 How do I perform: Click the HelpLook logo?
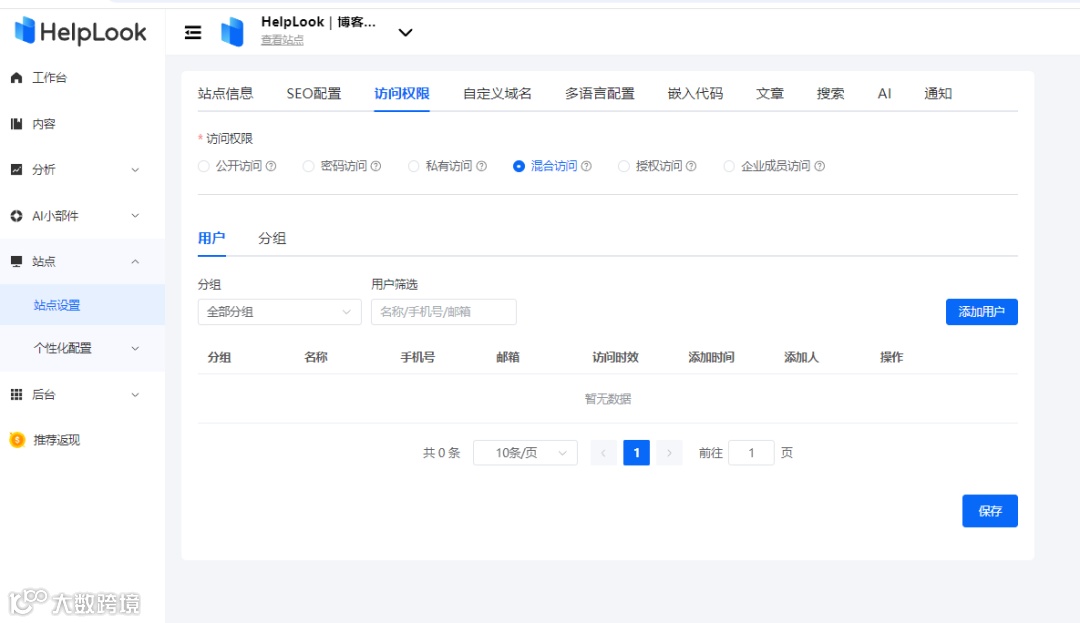tap(80, 31)
